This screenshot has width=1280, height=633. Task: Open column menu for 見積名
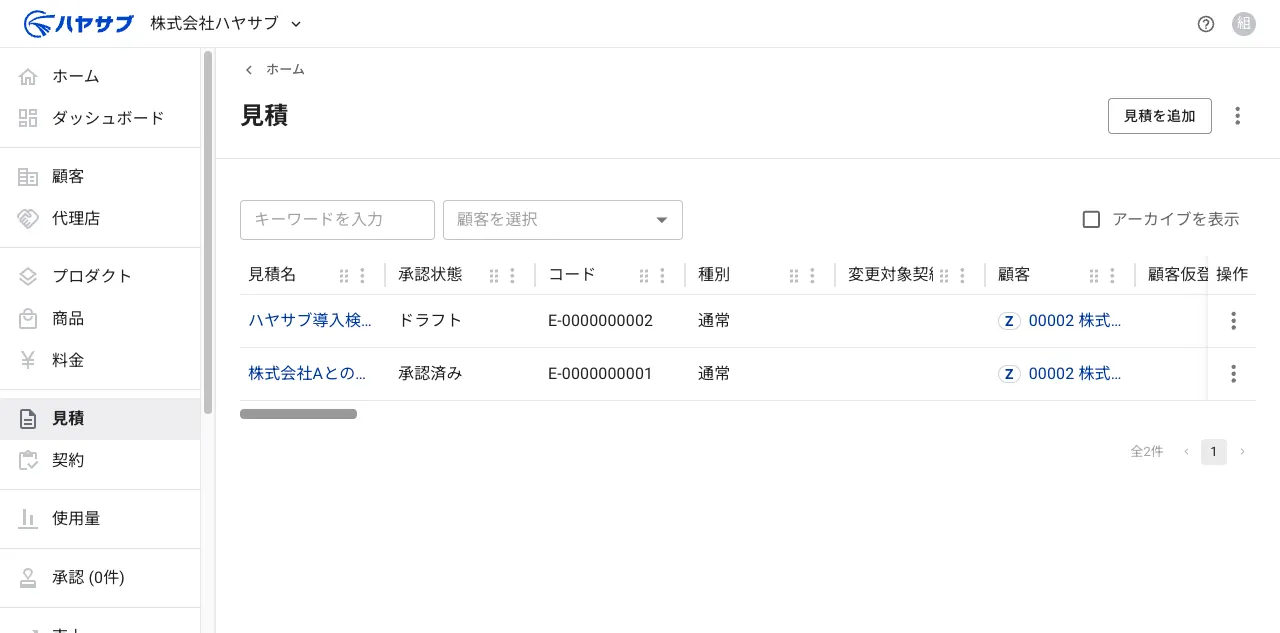point(362,275)
